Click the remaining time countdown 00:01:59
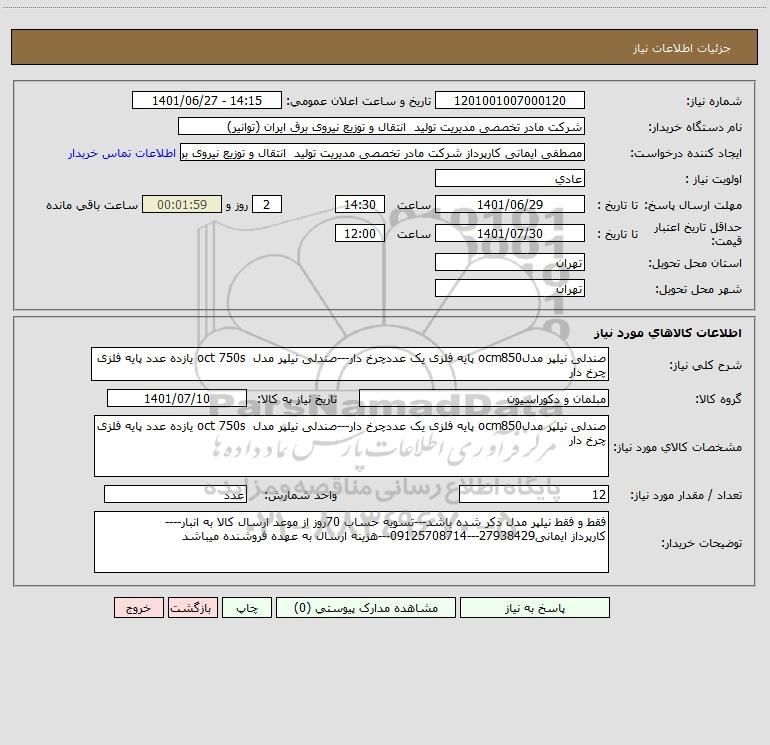 [182, 204]
